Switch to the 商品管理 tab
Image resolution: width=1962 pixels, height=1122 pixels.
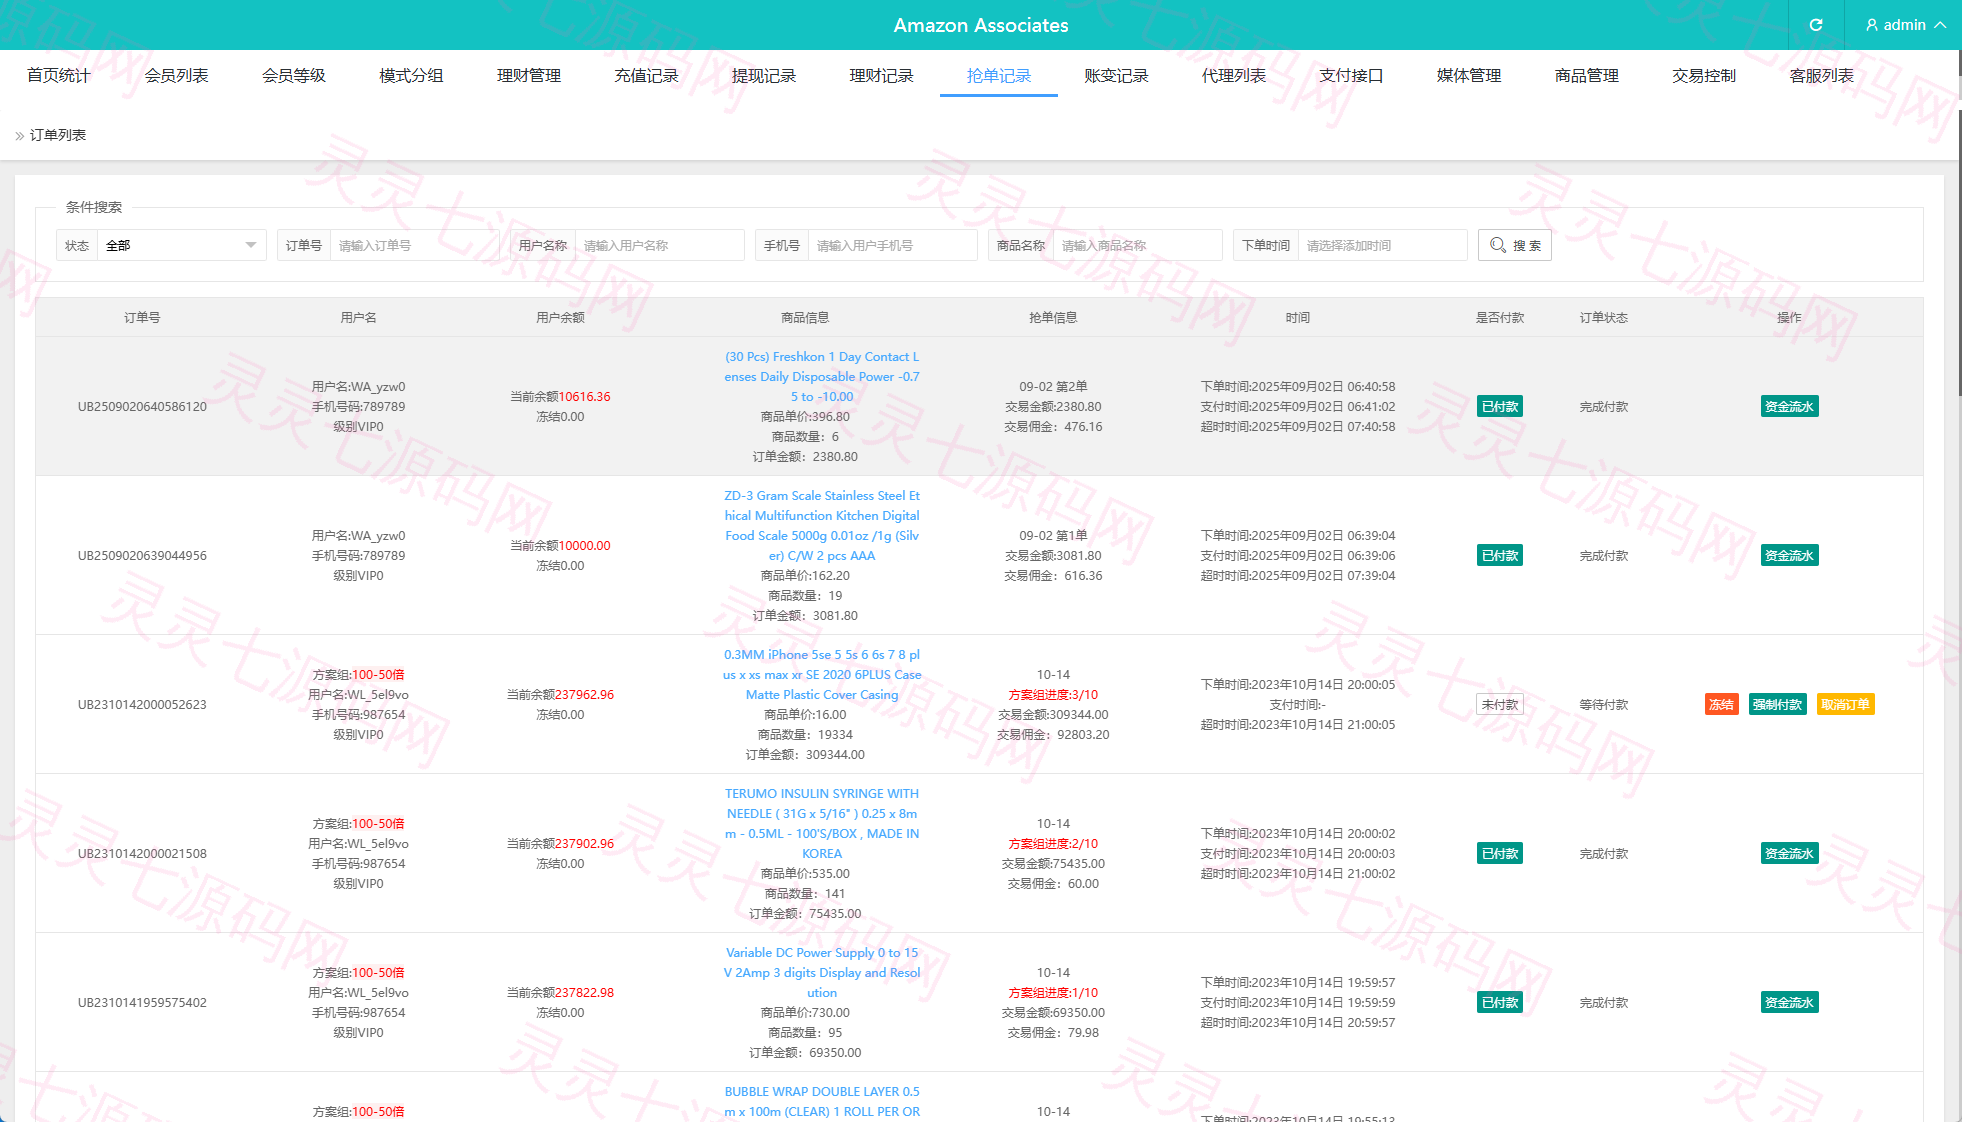1587,76
